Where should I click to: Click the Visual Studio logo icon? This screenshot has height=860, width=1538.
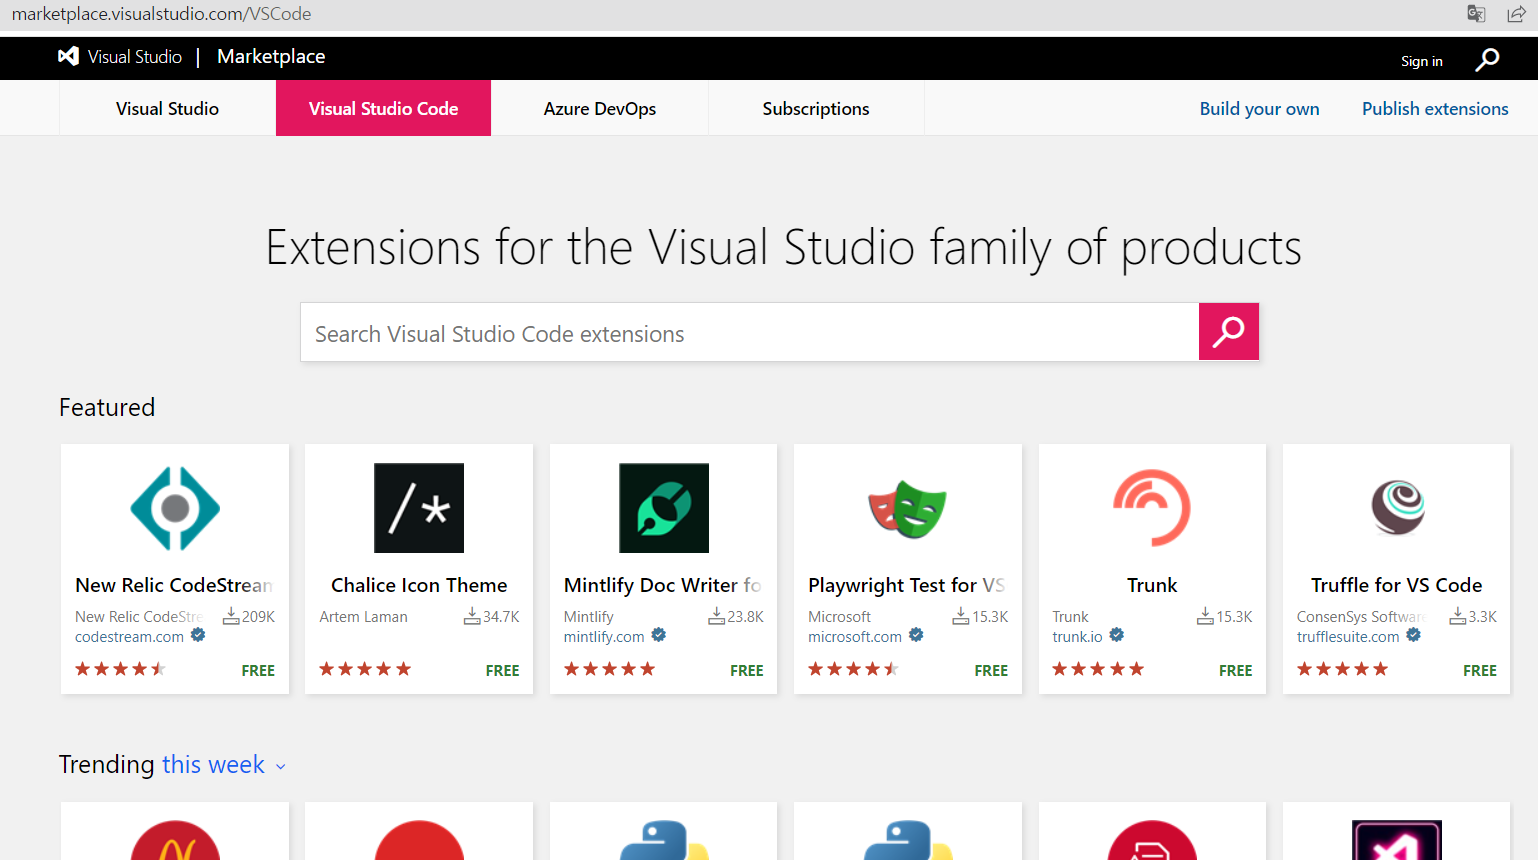(x=68, y=57)
